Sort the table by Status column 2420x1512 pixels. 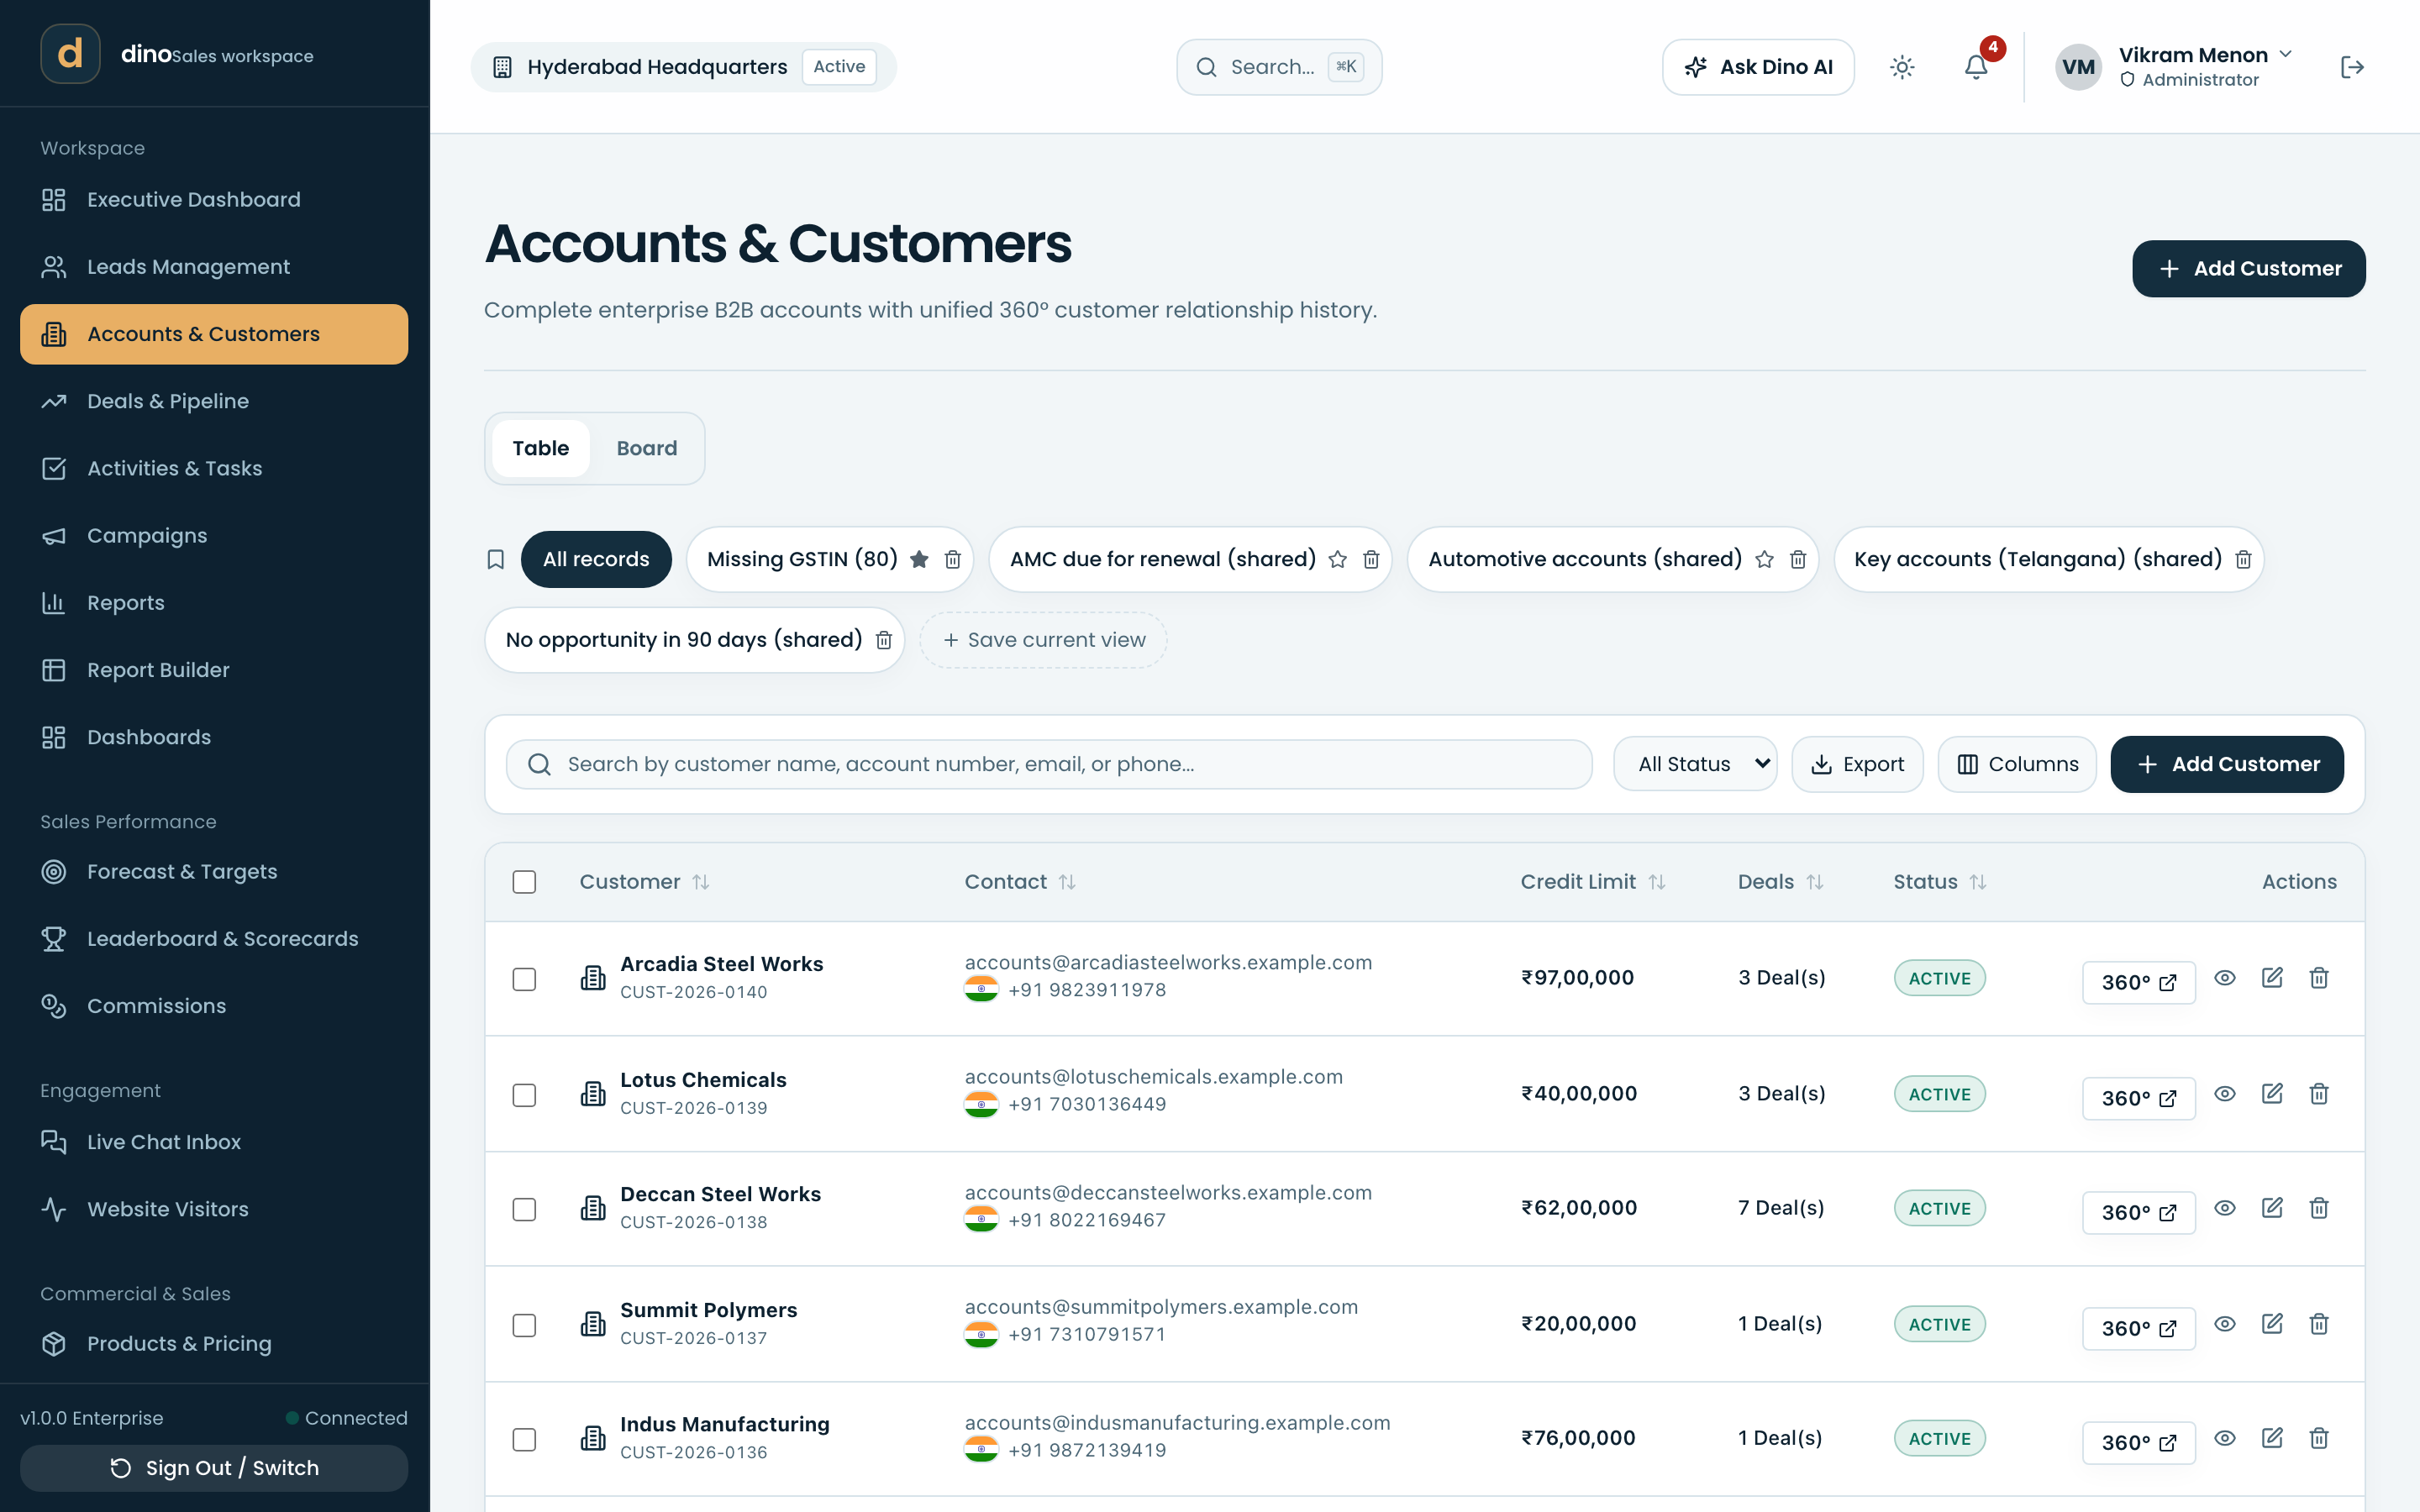tap(1940, 882)
